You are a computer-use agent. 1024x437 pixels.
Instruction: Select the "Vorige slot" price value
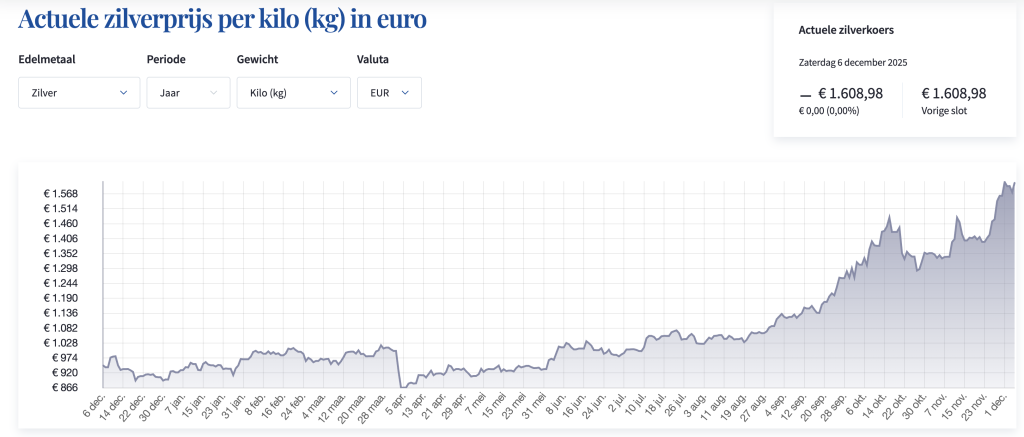[x=954, y=93]
